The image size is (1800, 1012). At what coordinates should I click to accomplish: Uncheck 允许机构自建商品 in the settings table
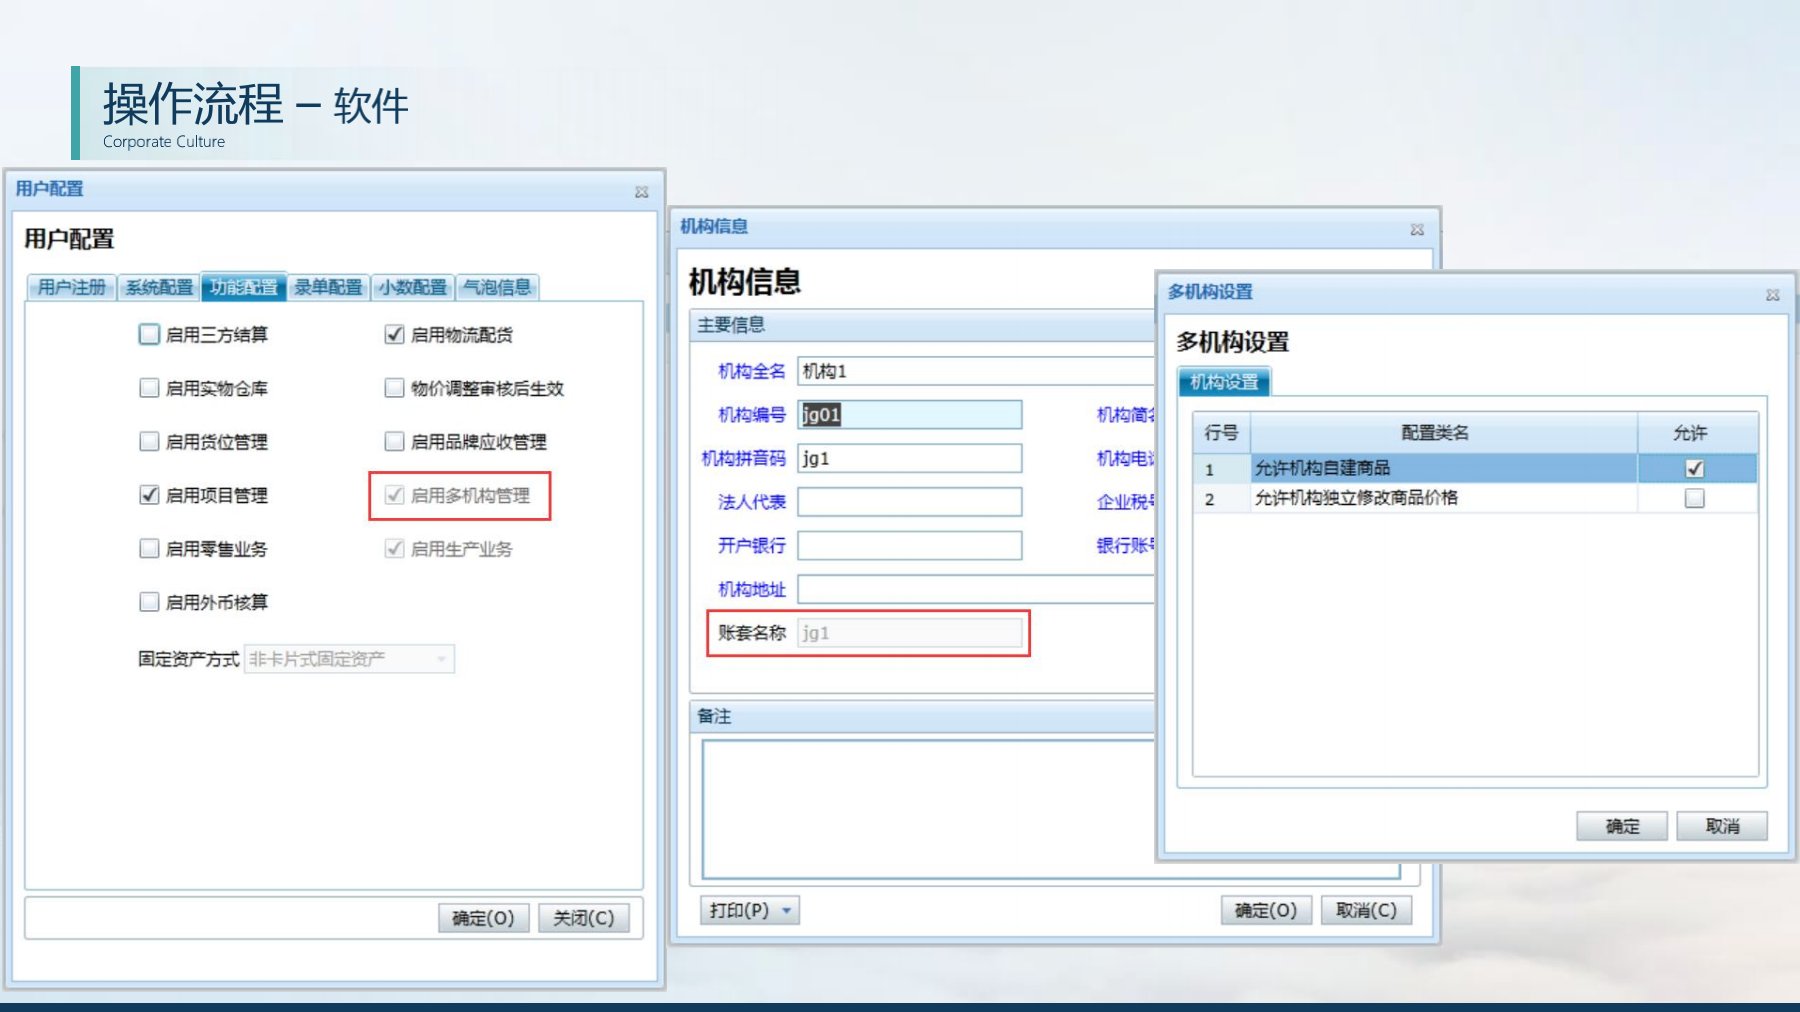1693,466
